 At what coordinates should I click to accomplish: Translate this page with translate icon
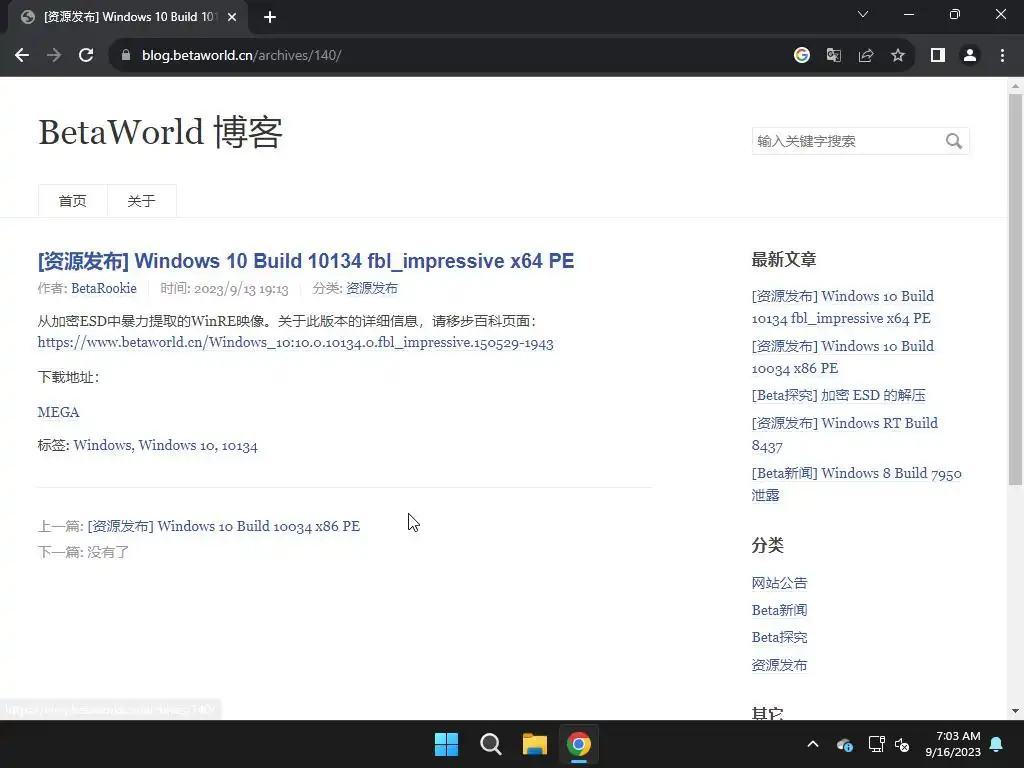pos(833,56)
